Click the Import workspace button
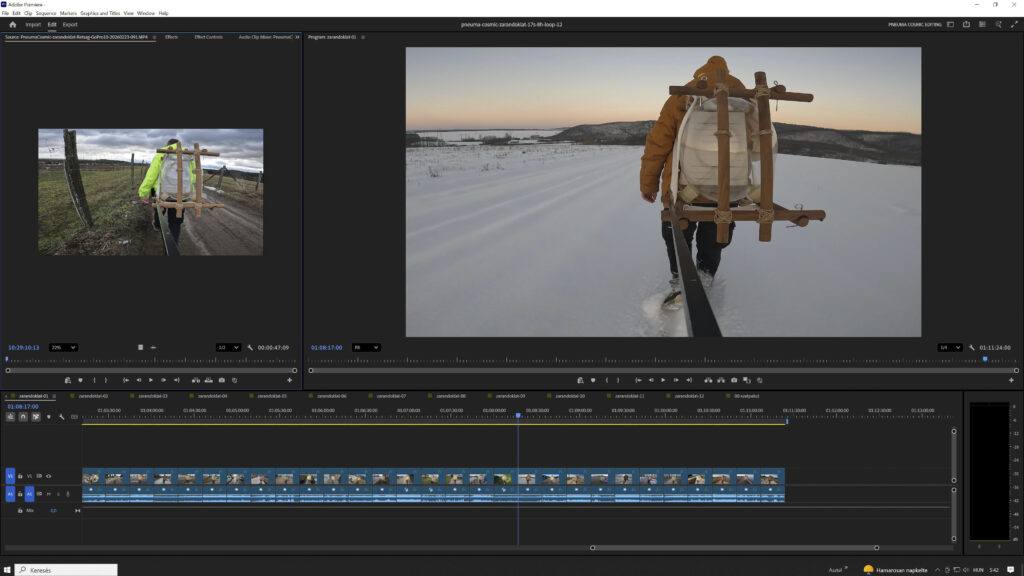 coord(33,24)
